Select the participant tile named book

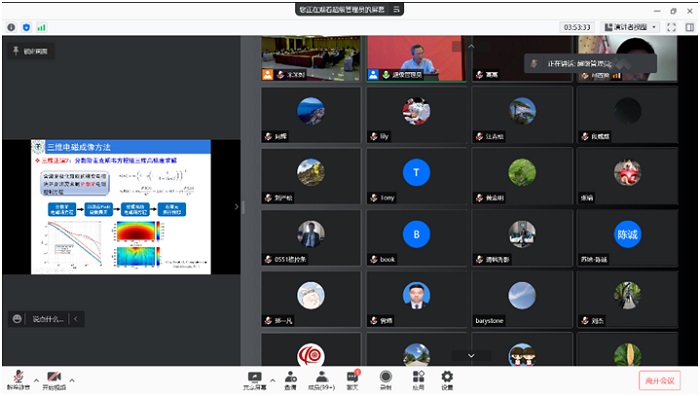click(x=416, y=238)
